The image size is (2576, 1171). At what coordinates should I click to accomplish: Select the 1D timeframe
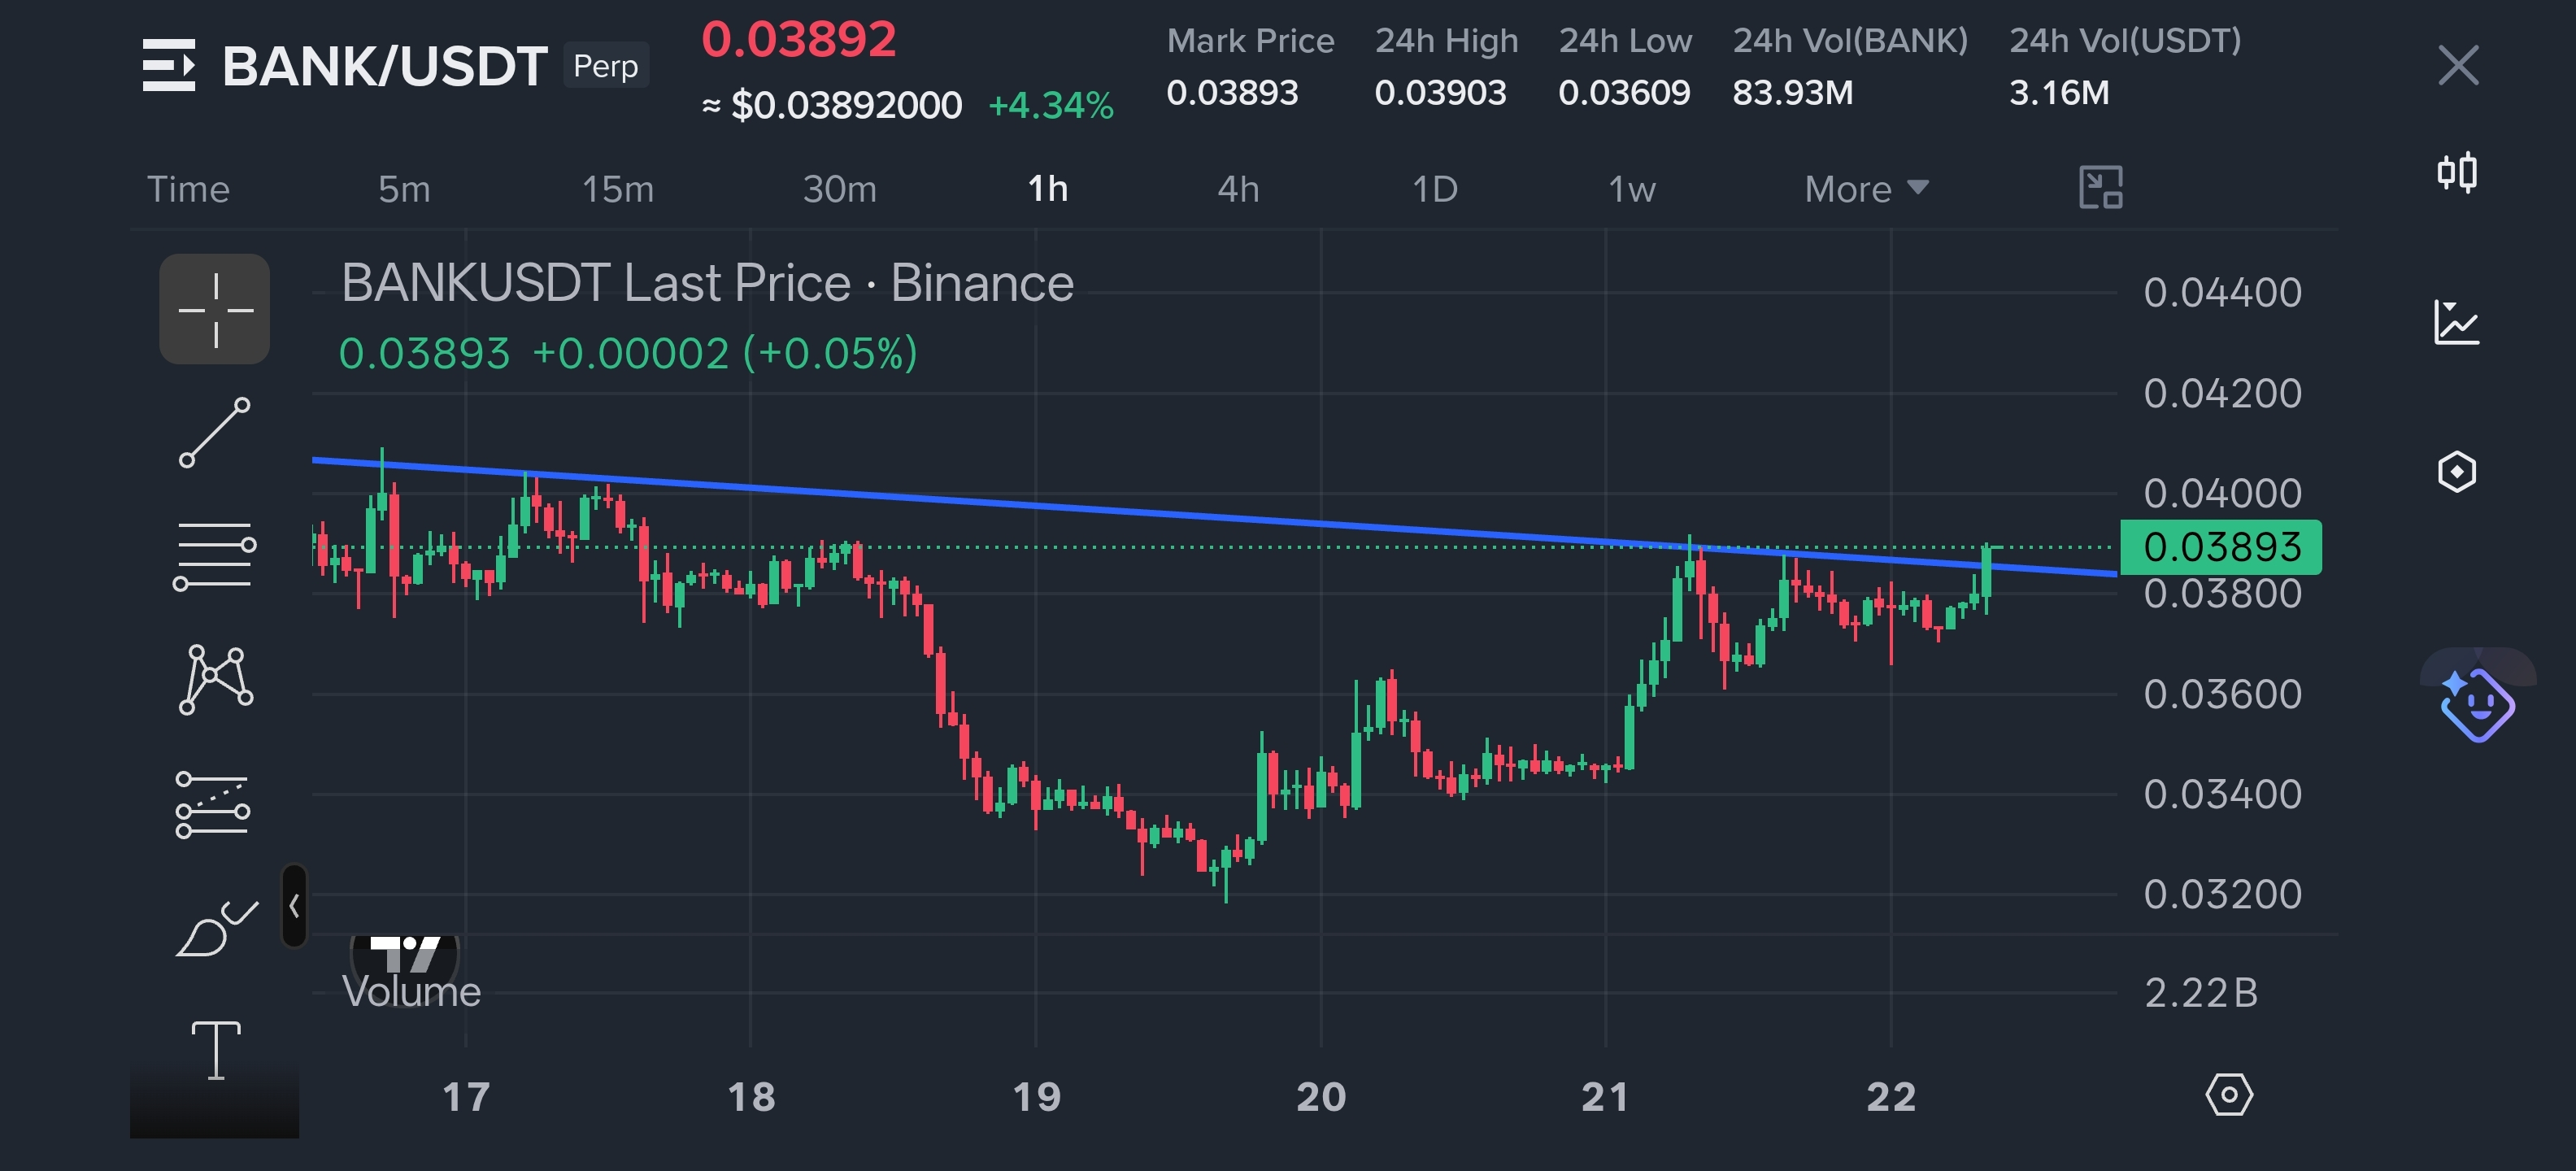(1434, 189)
